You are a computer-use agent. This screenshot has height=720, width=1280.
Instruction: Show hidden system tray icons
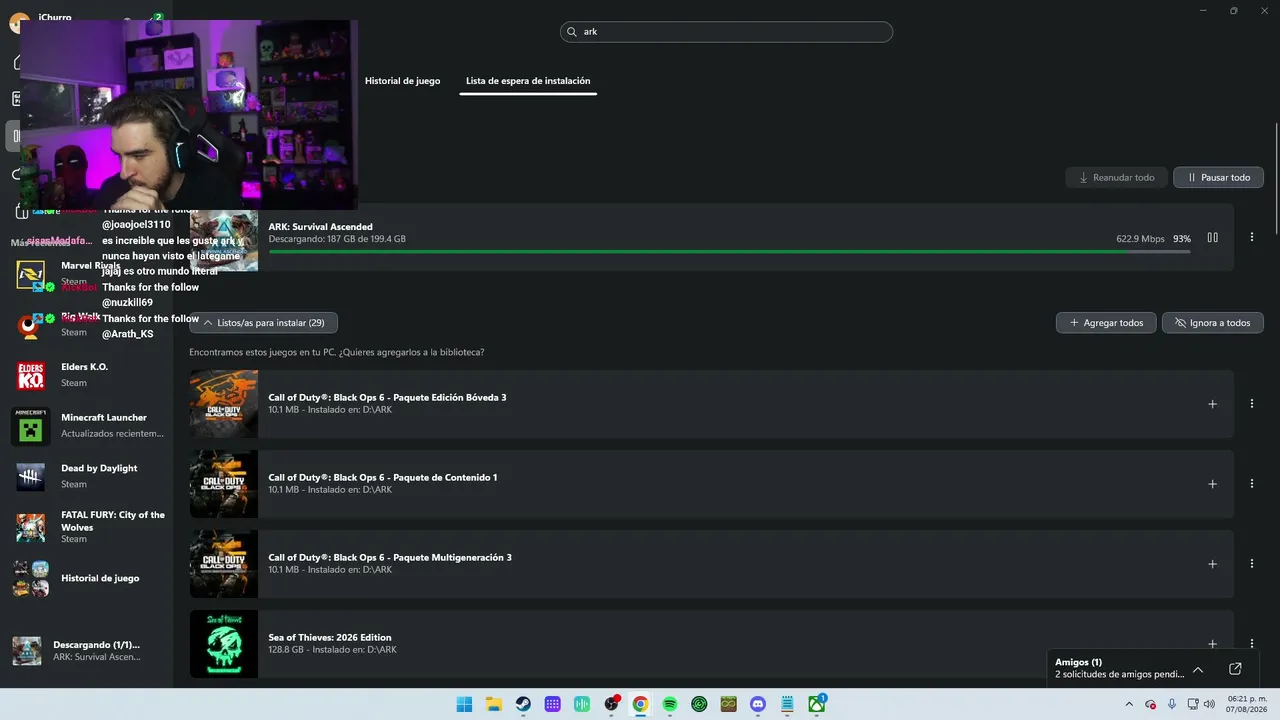pyautogui.click(x=1130, y=704)
